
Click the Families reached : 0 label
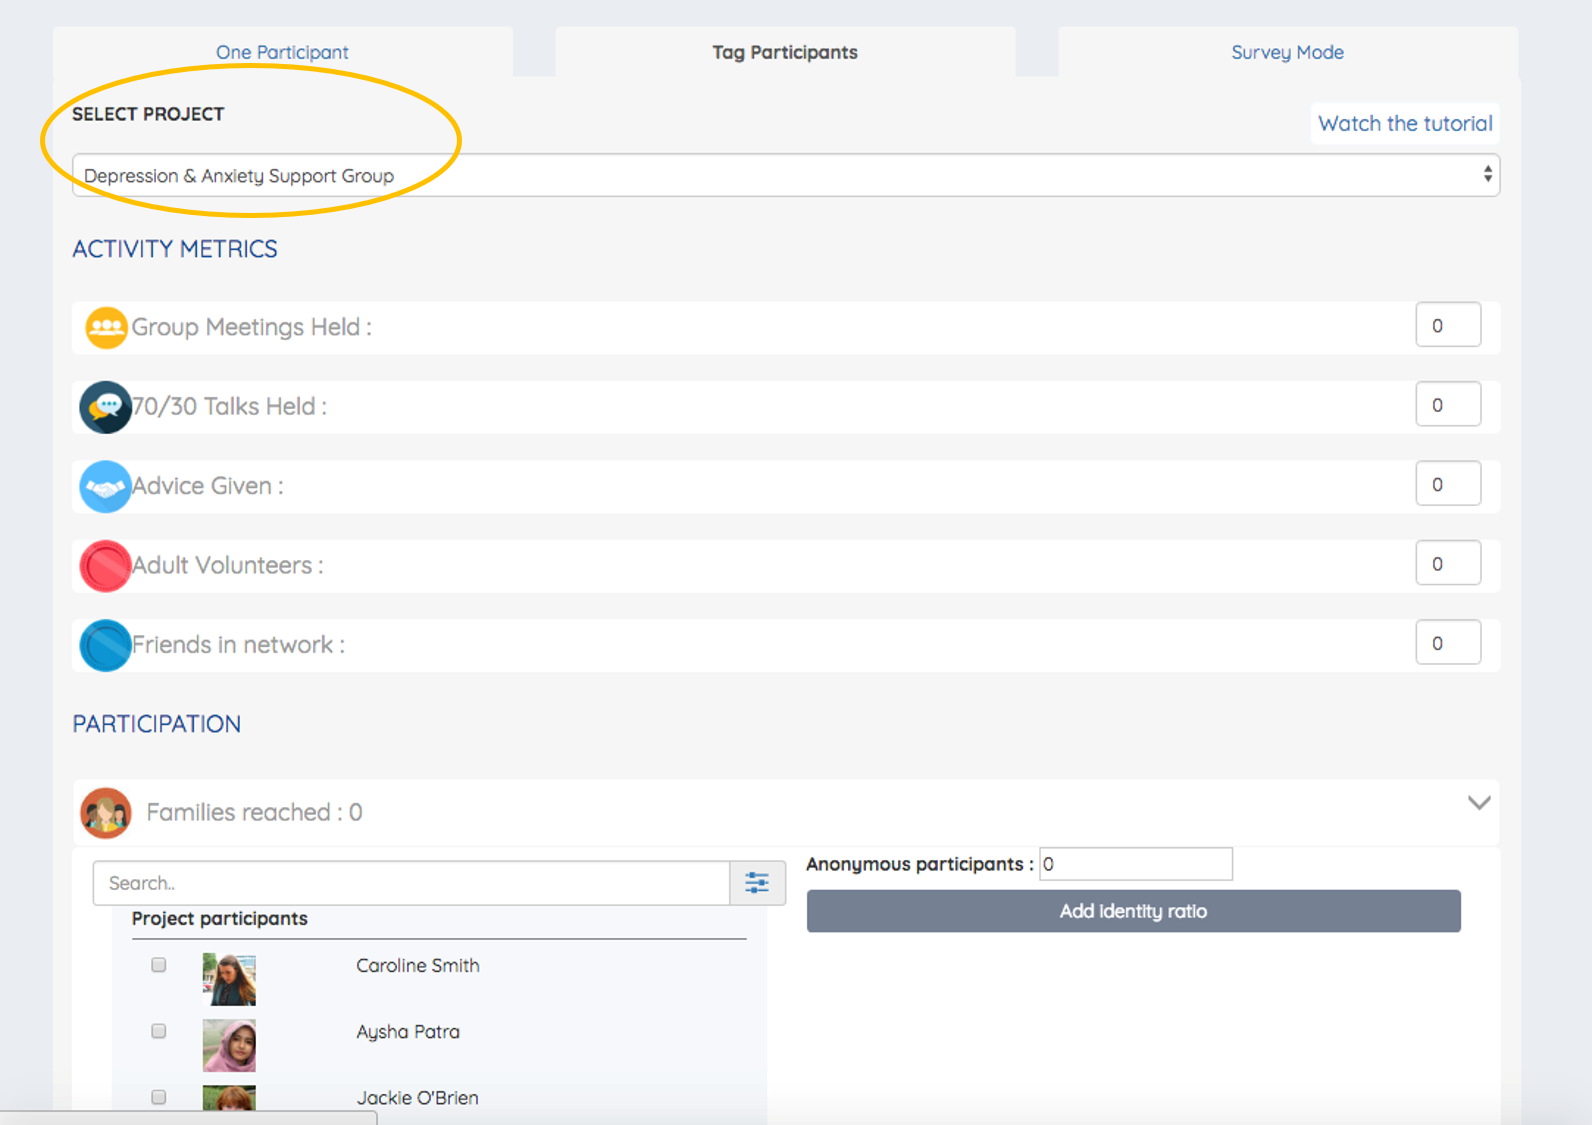point(254,812)
